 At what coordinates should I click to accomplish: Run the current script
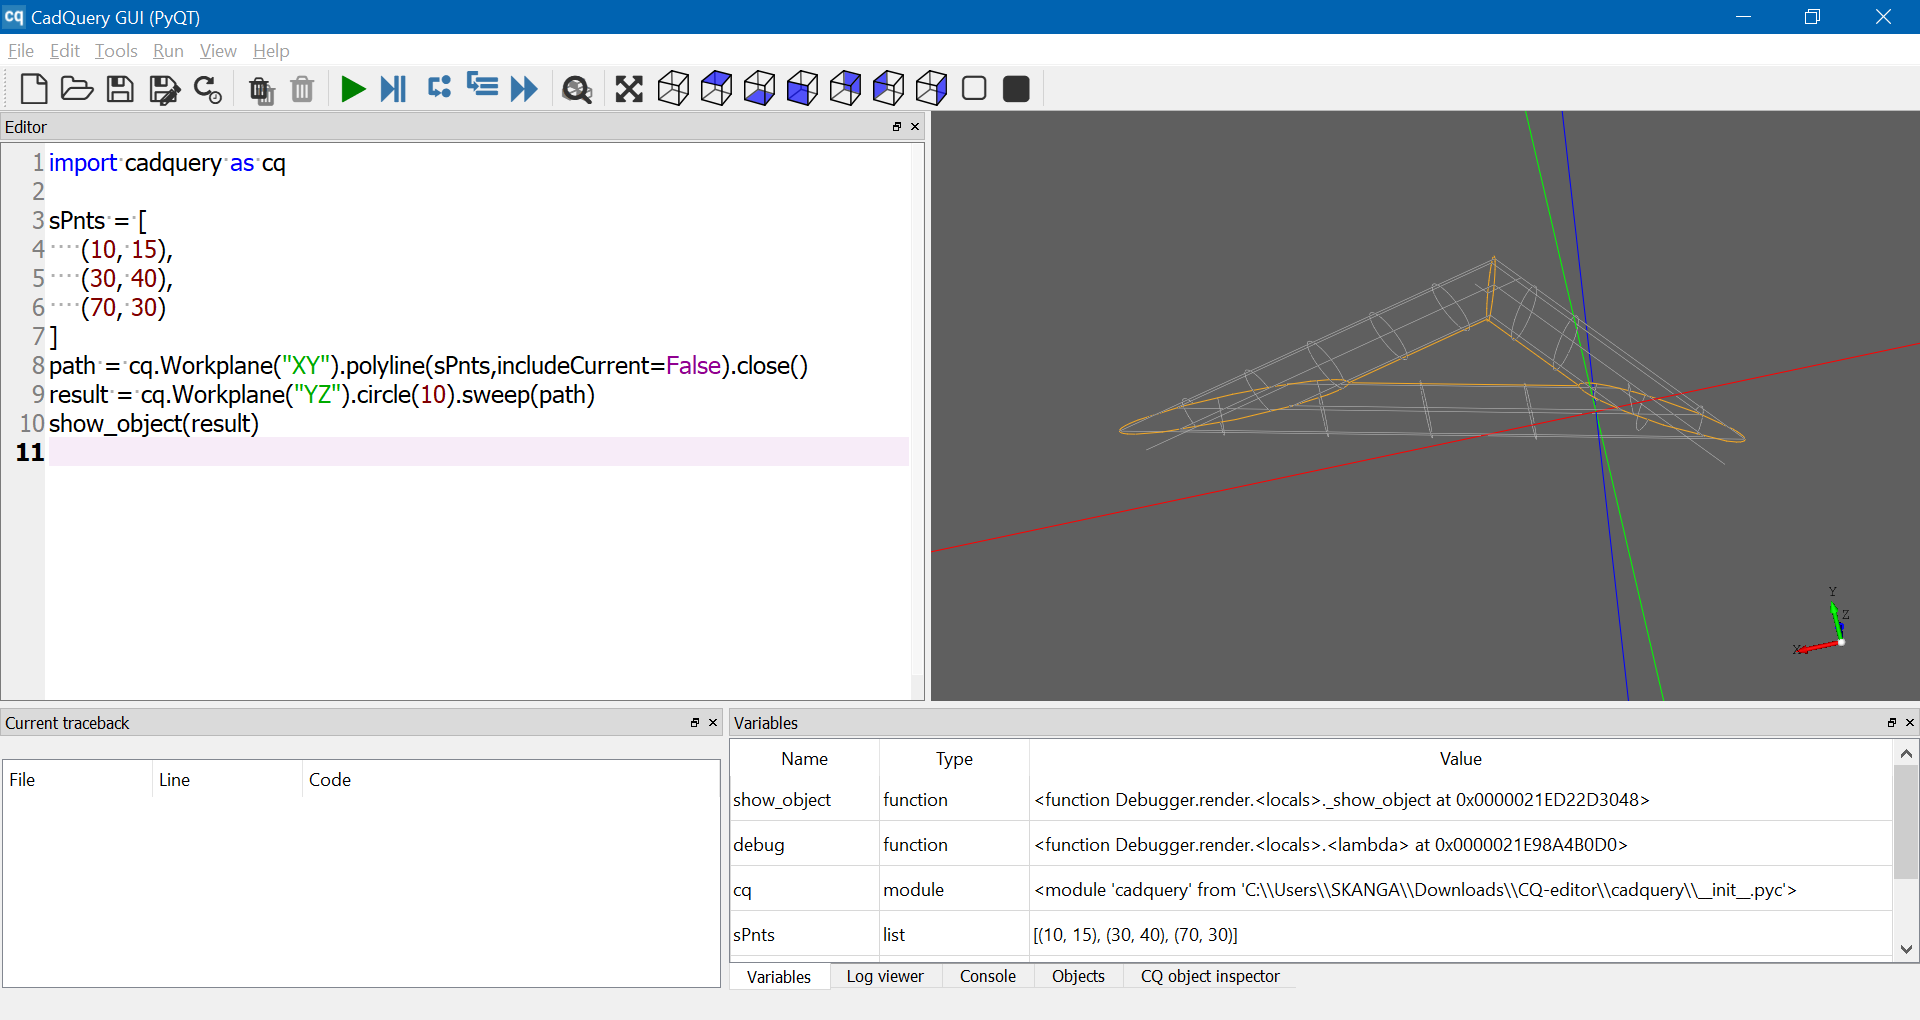(353, 89)
